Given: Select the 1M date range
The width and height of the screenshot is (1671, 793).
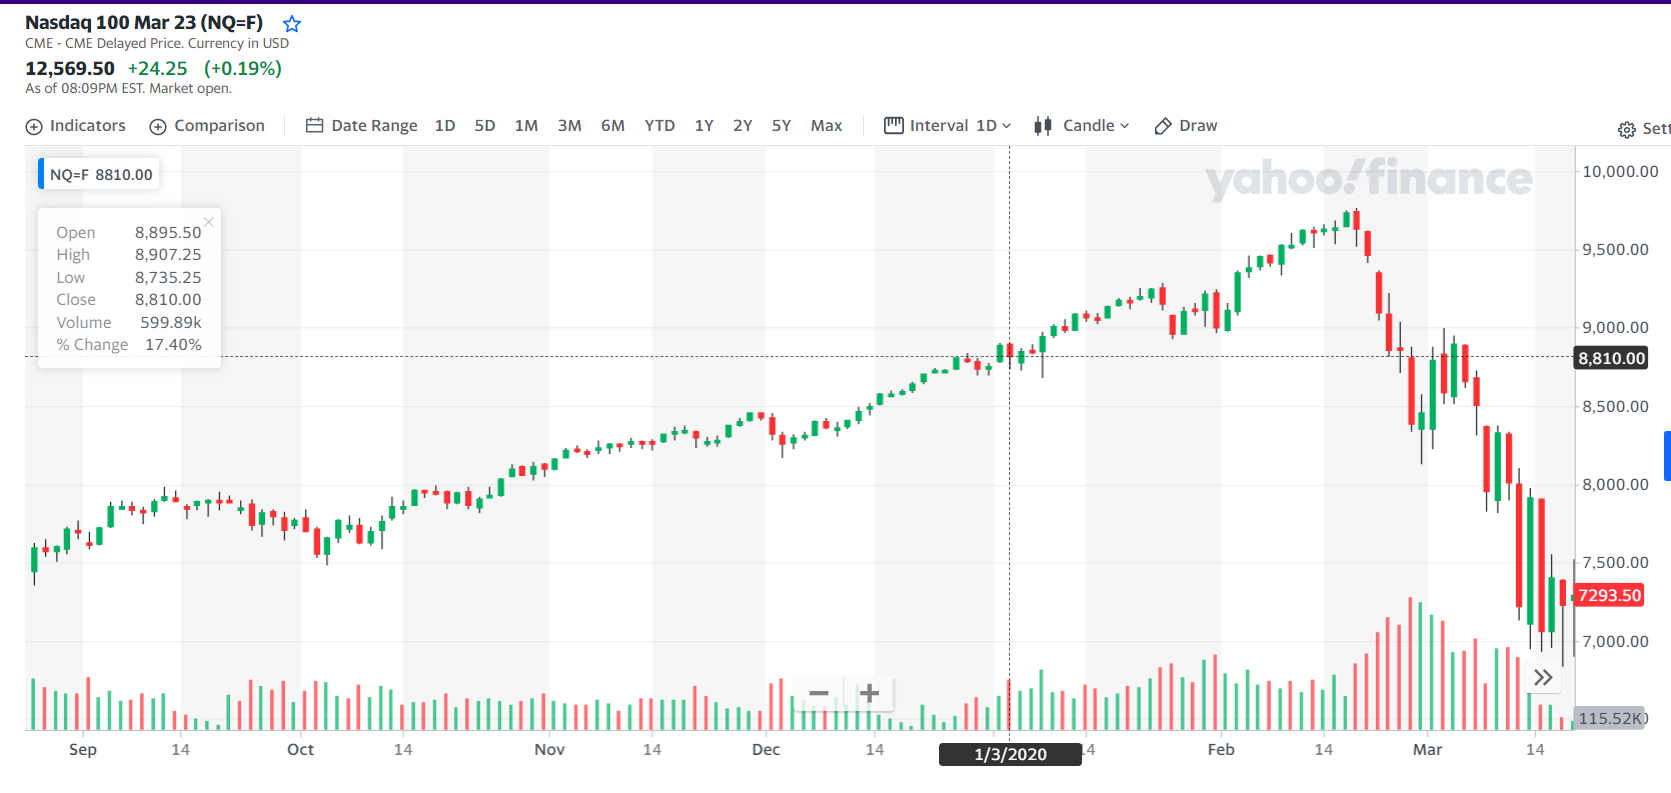Looking at the screenshot, I should click(526, 126).
